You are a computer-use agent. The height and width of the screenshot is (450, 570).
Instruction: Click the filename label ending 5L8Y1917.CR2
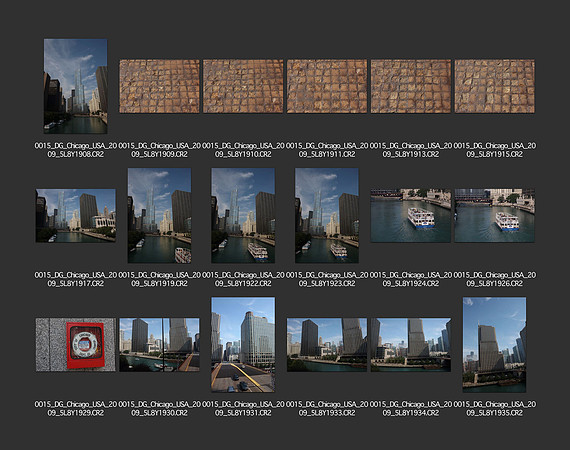coord(76,279)
